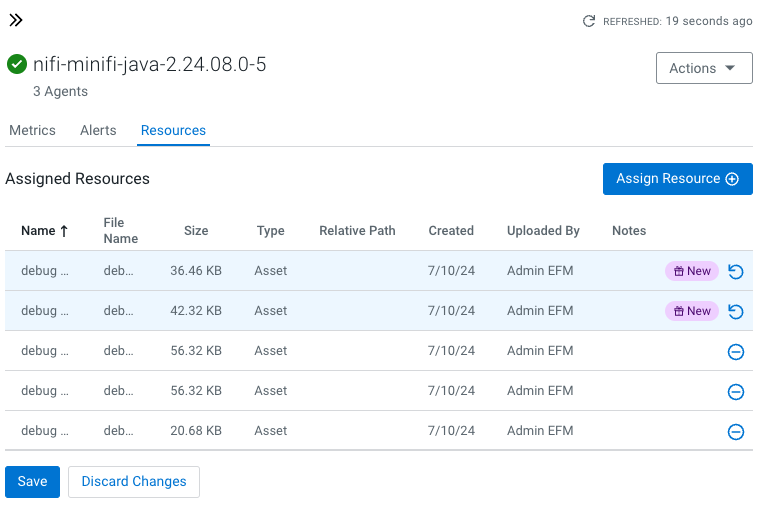Image resolution: width=763 pixels, height=507 pixels.
Task: Undo assignment of the 36.46 KB resource
Action: 736,272
